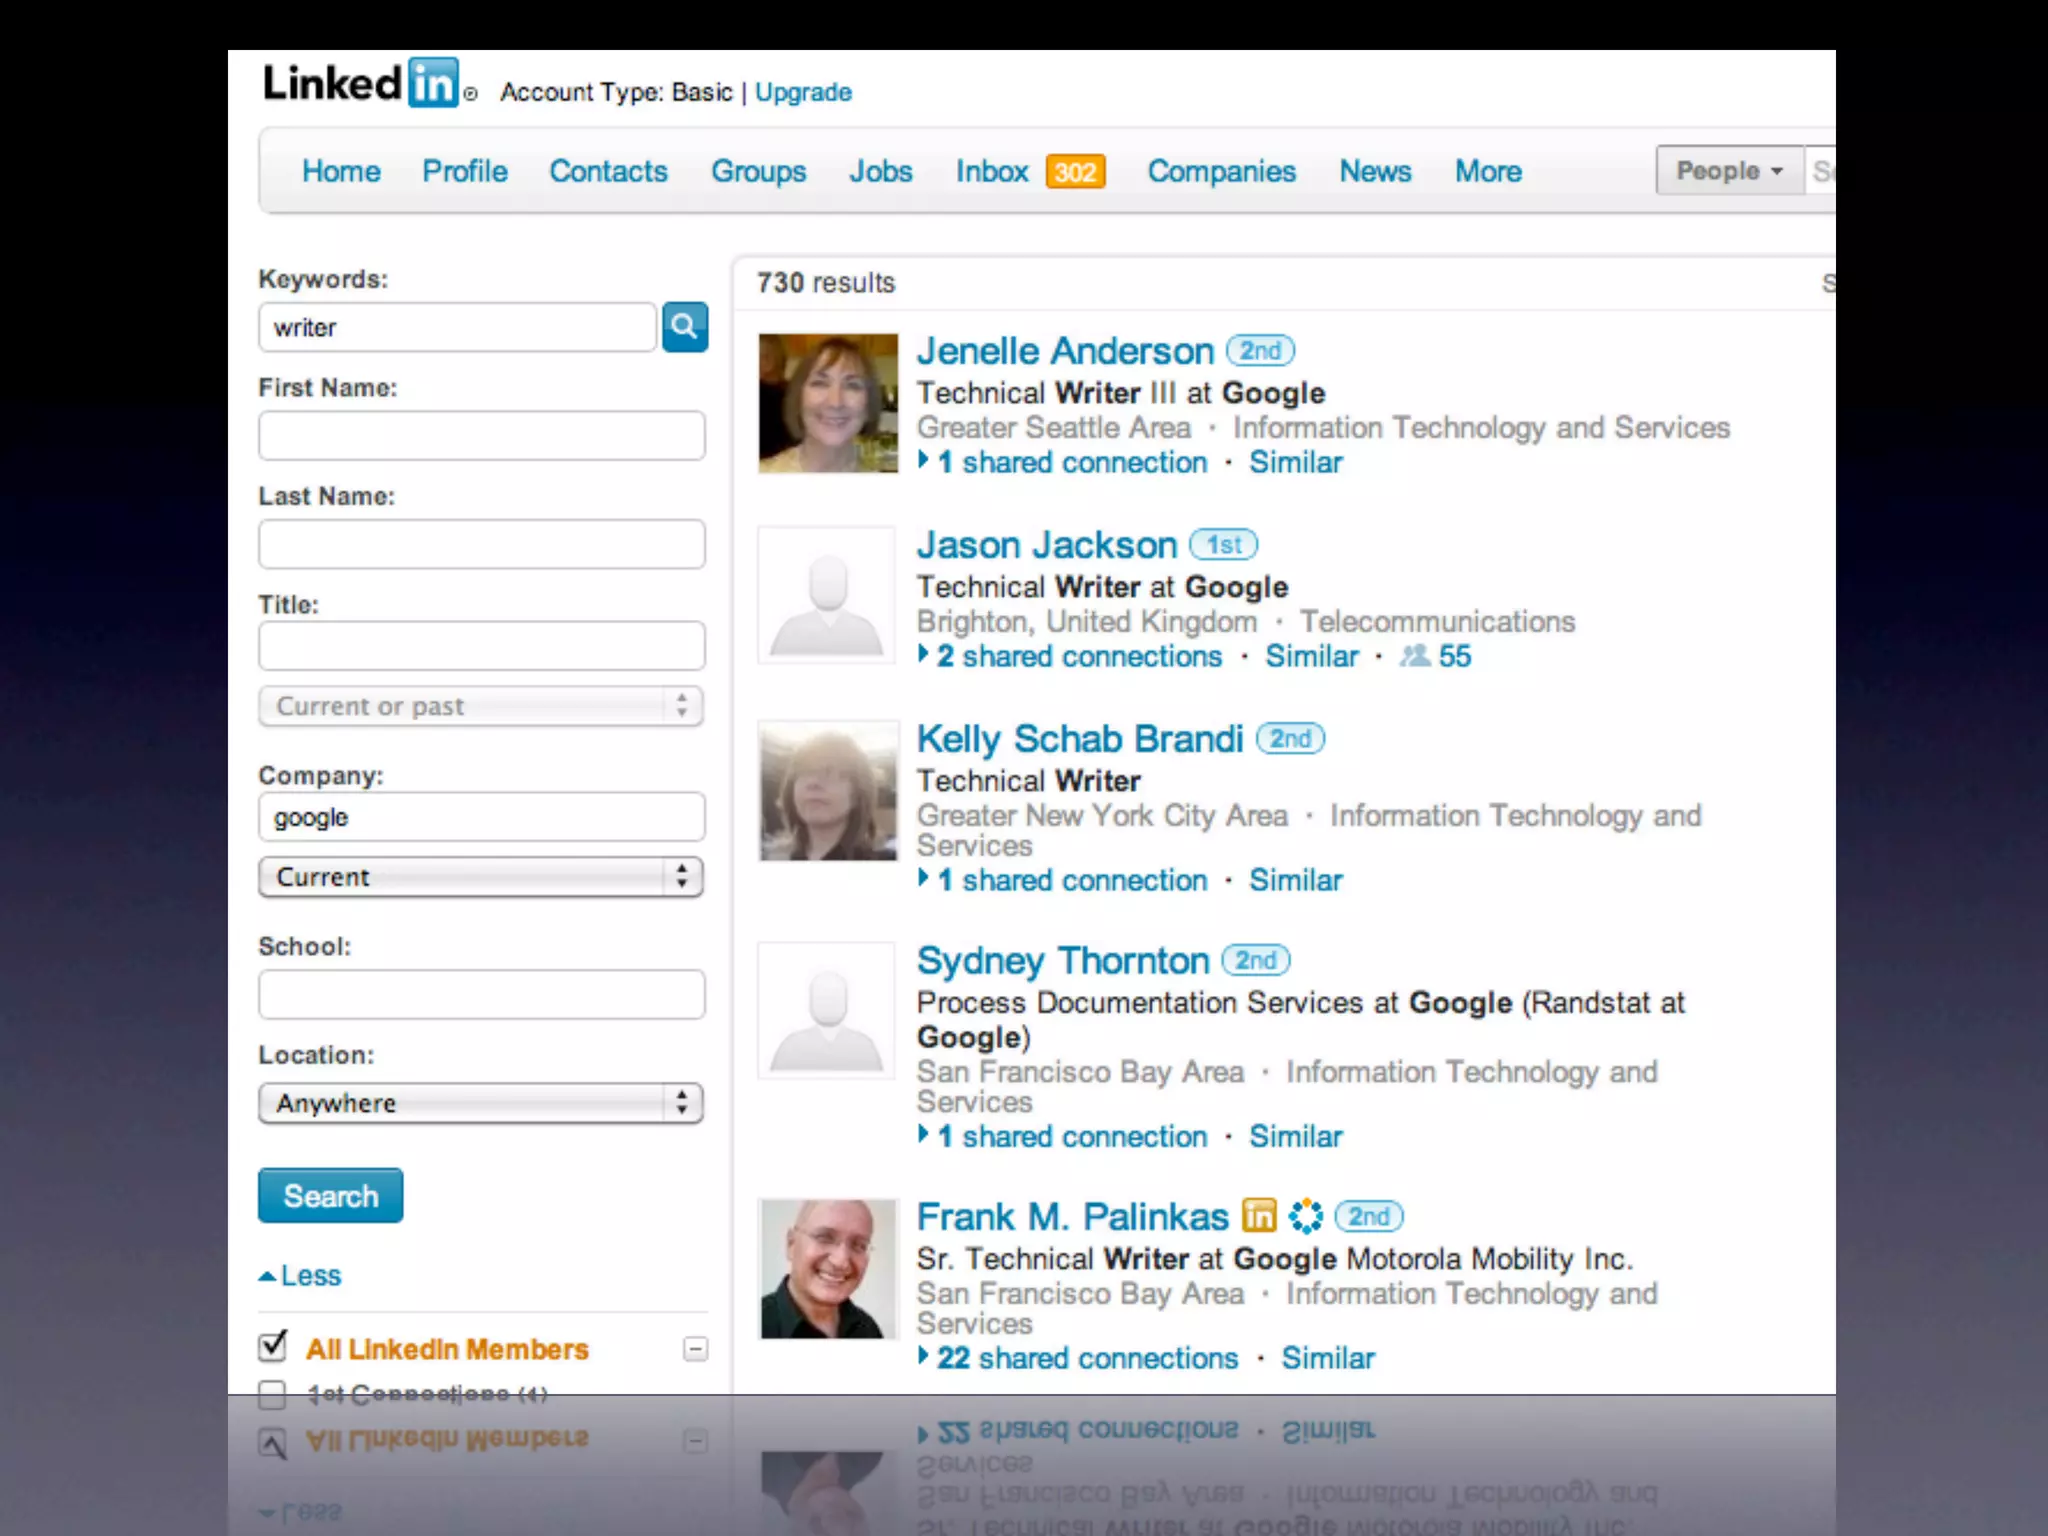Viewport: 2048px width, 1536px height.
Task: Click the Inbox 302 notification badge
Action: [x=1075, y=172]
